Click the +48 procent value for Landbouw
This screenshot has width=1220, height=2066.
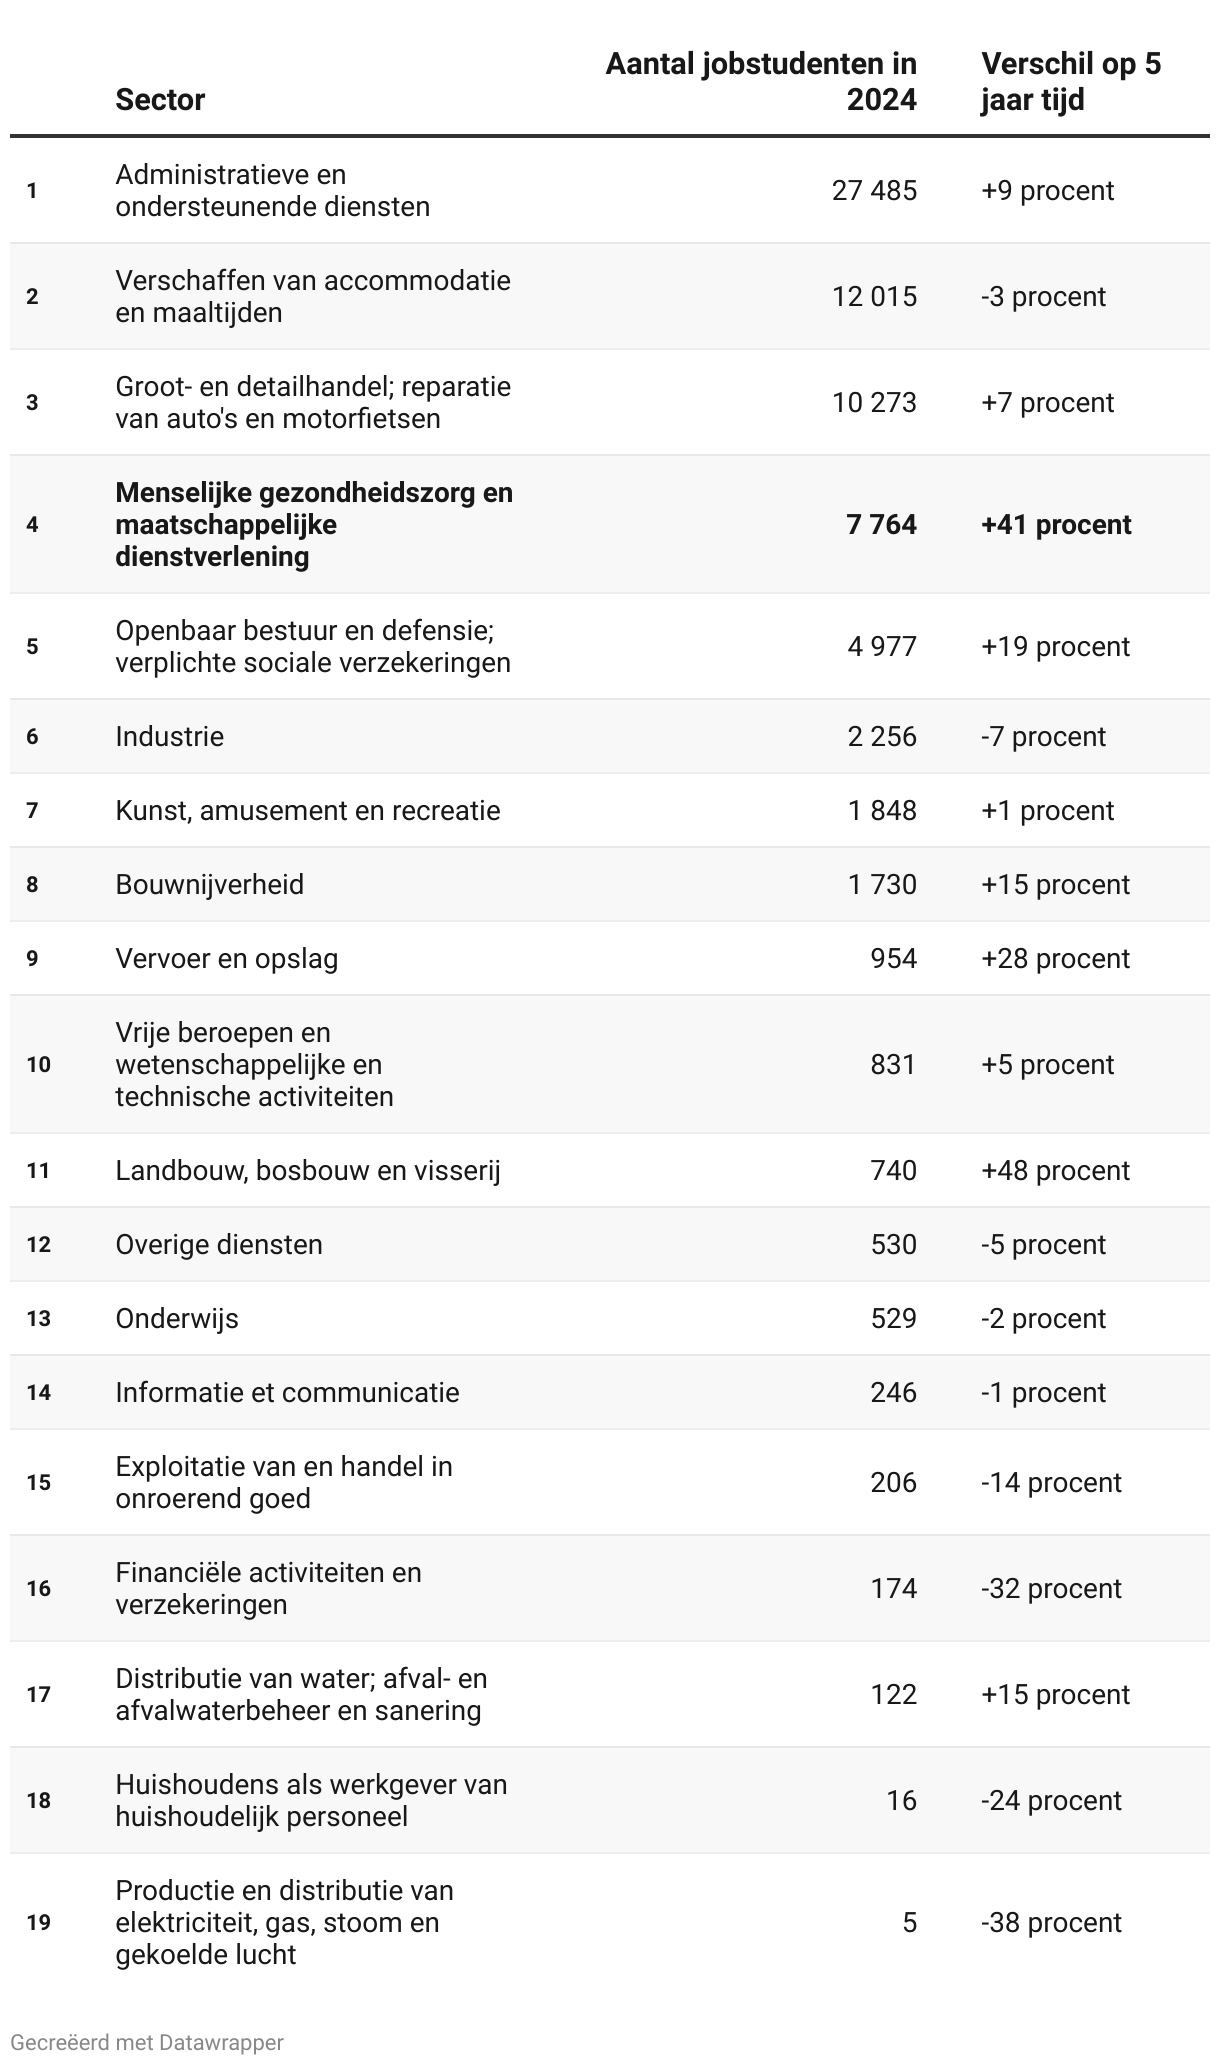(x=1055, y=1170)
